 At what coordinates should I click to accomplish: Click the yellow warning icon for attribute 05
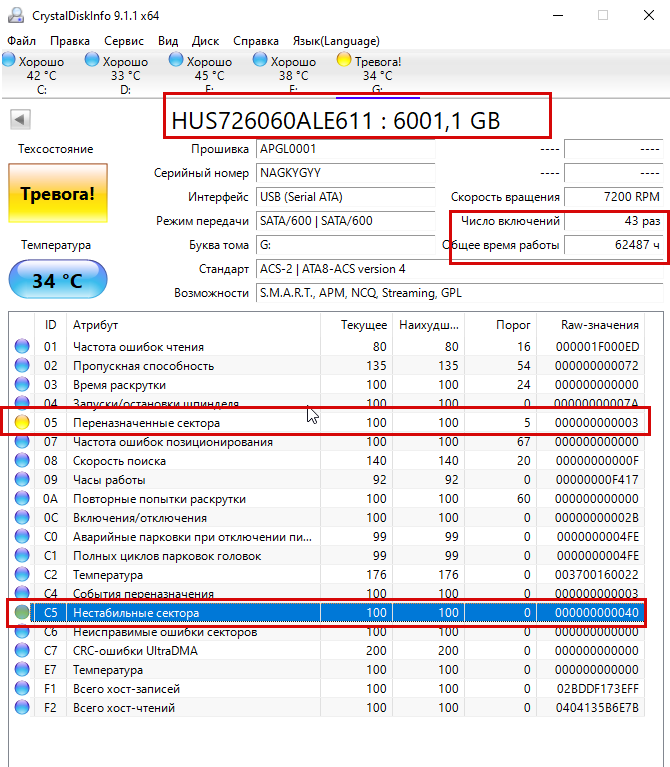pyautogui.click(x=22, y=422)
